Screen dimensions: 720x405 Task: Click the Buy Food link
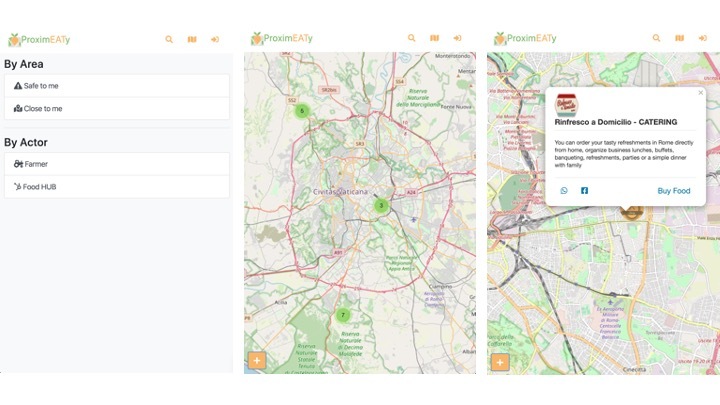pyautogui.click(x=674, y=191)
